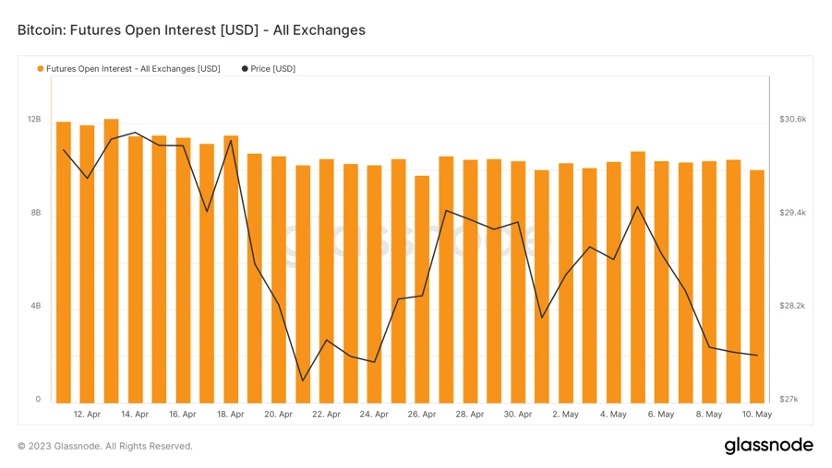Click the orange Futures Open Interest legend dot

41,69
